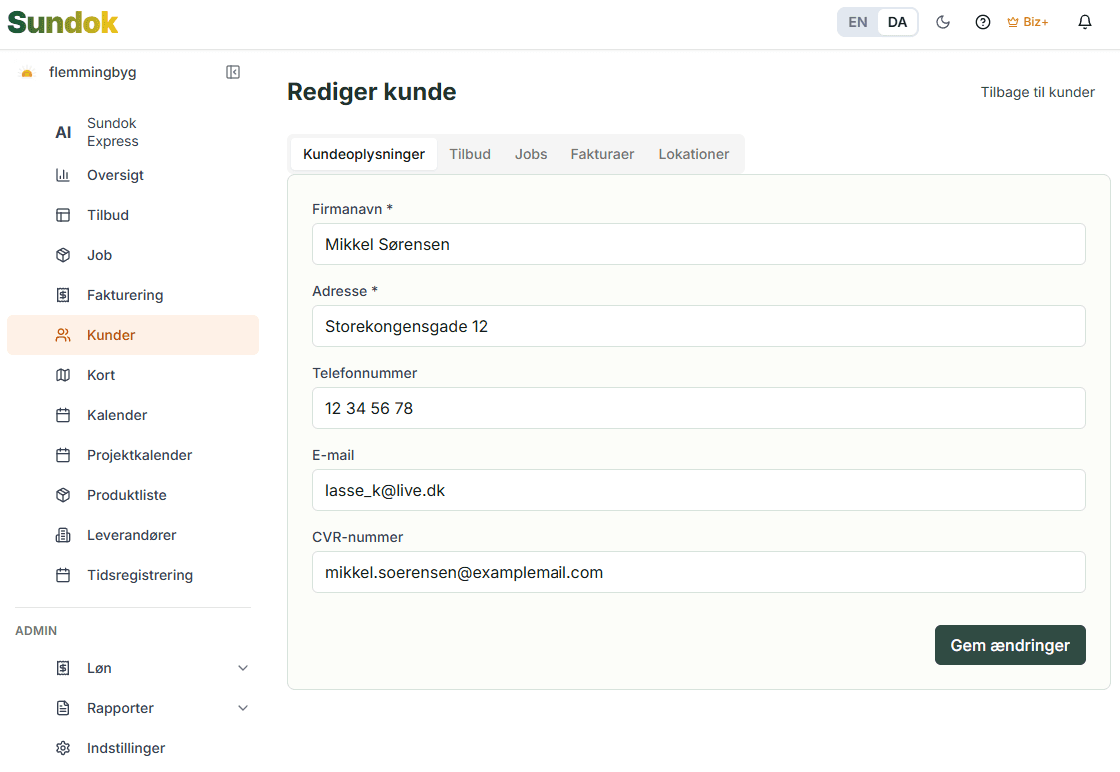This screenshot has width=1120, height=772.
Task: Click the Job box icon
Action: pos(63,255)
